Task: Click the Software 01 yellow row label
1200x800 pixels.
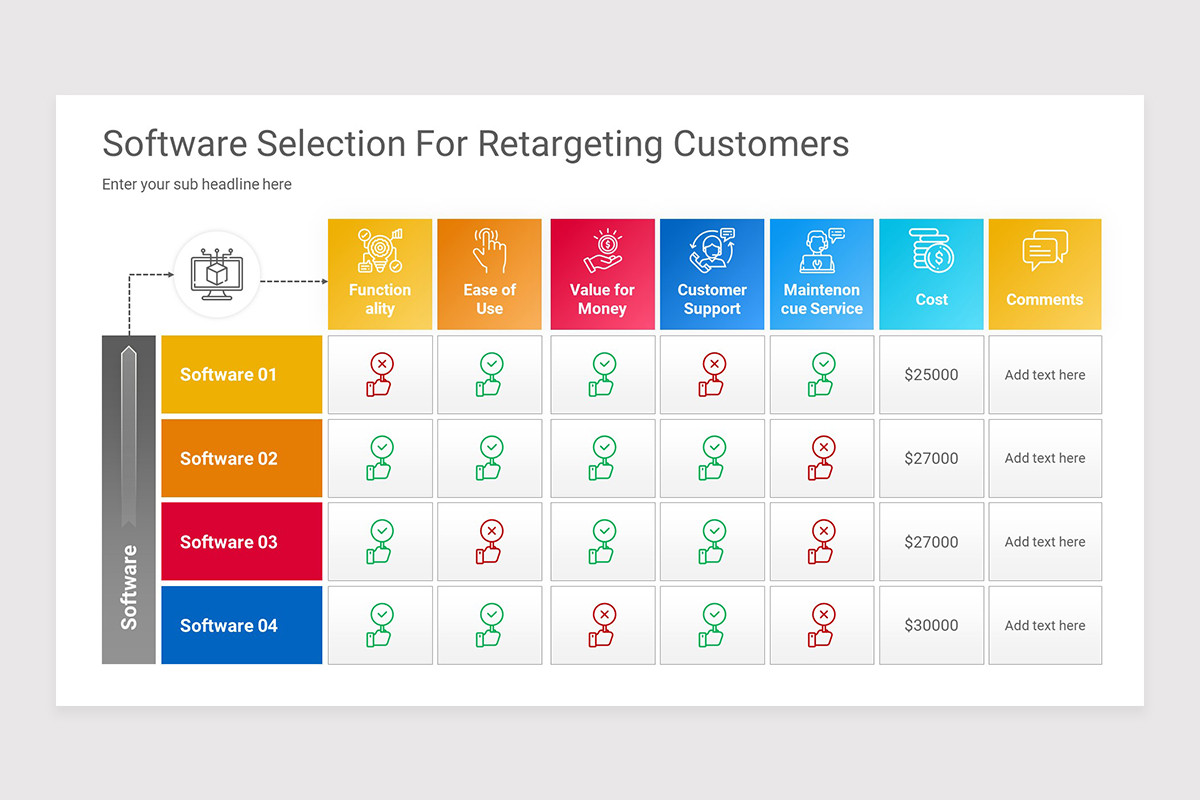Action: 242,375
